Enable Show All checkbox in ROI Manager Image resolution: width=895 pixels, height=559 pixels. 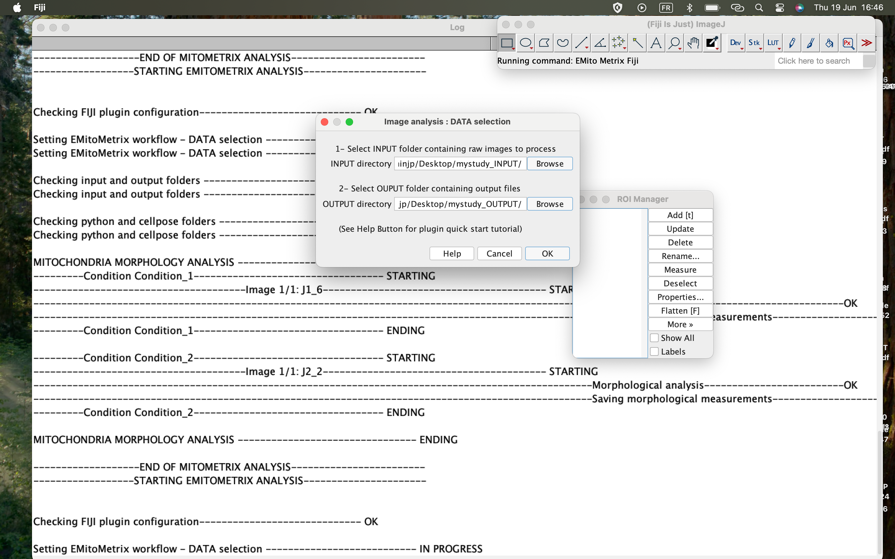[655, 338]
